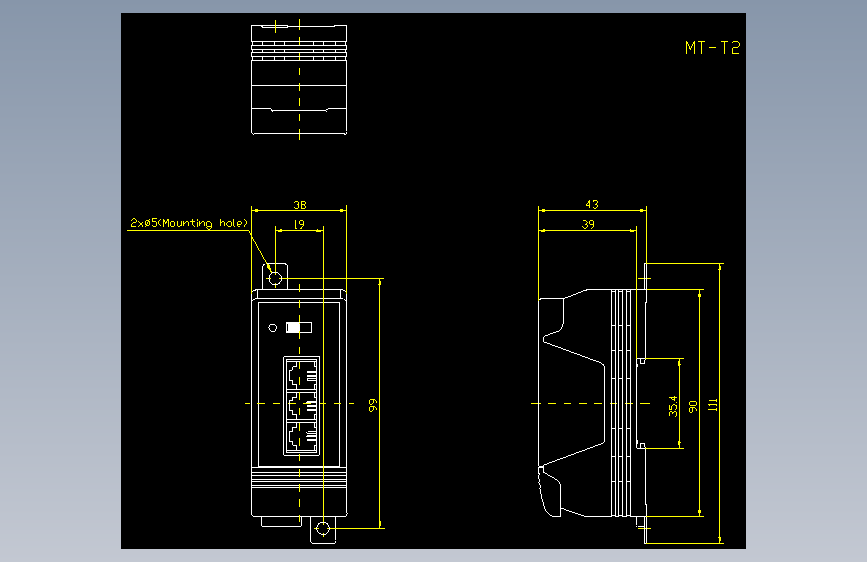Screen dimensions: 867x562
Task: Select the 2xø5 (Mounting hole) annotation
Action: coord(189,223)
